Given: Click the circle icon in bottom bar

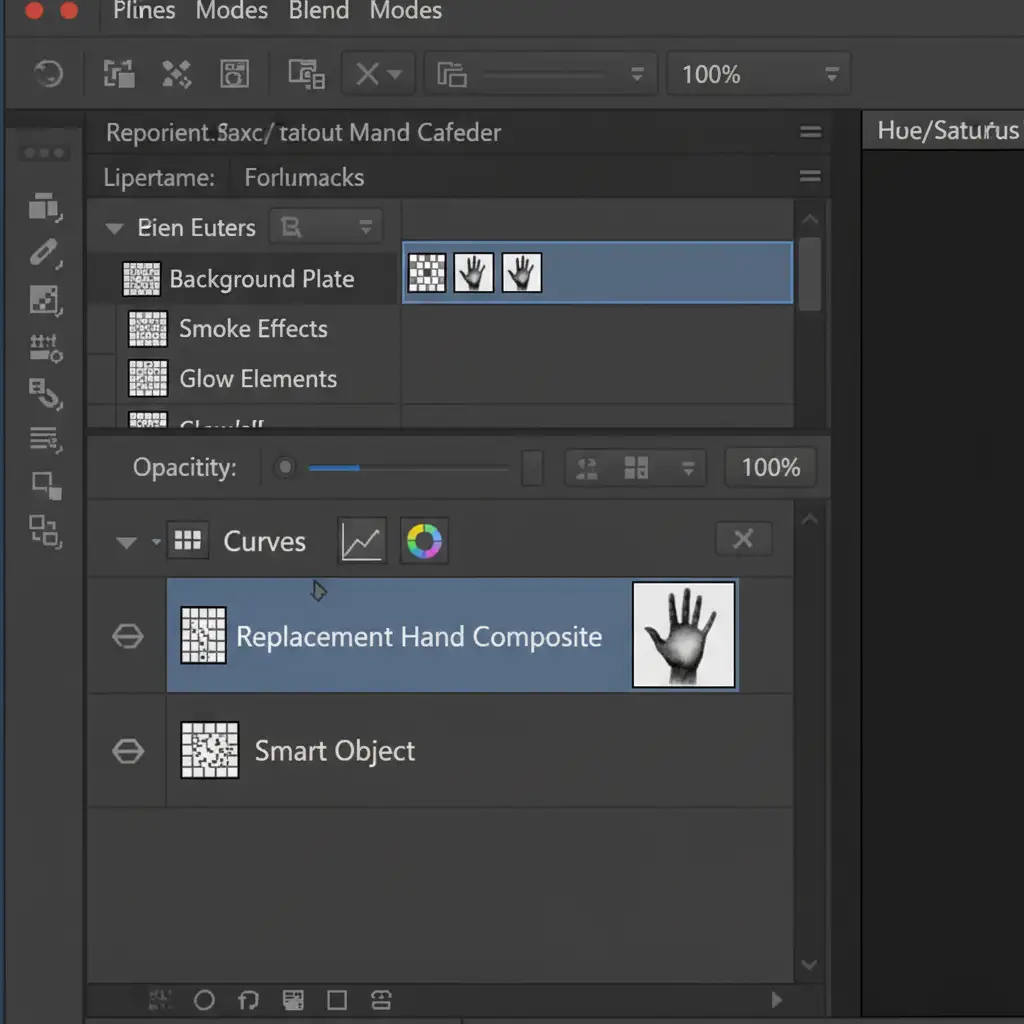Looking at the screenshot, I should click(204, 1000).
